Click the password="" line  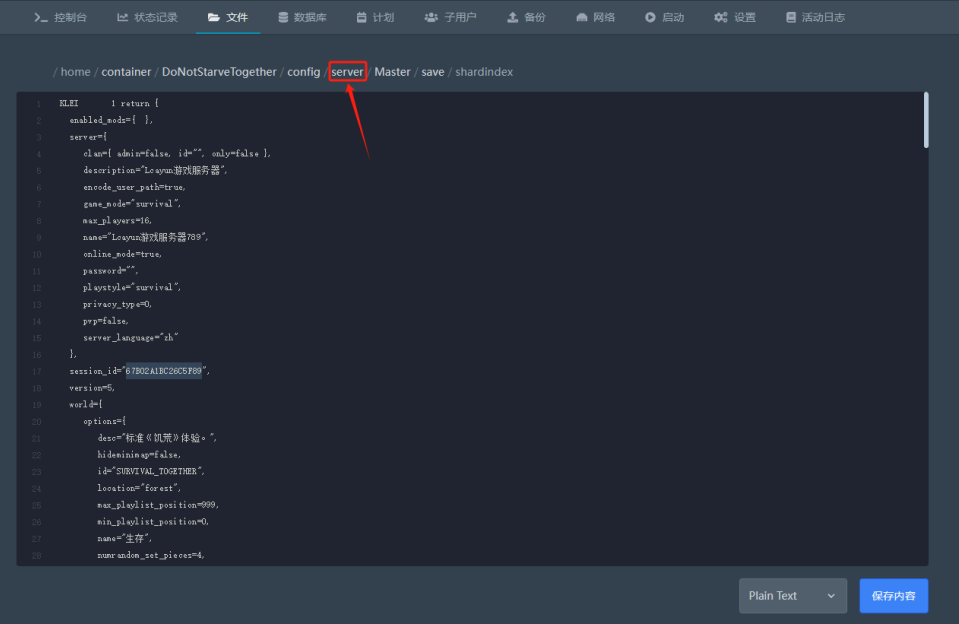point(111,271)
